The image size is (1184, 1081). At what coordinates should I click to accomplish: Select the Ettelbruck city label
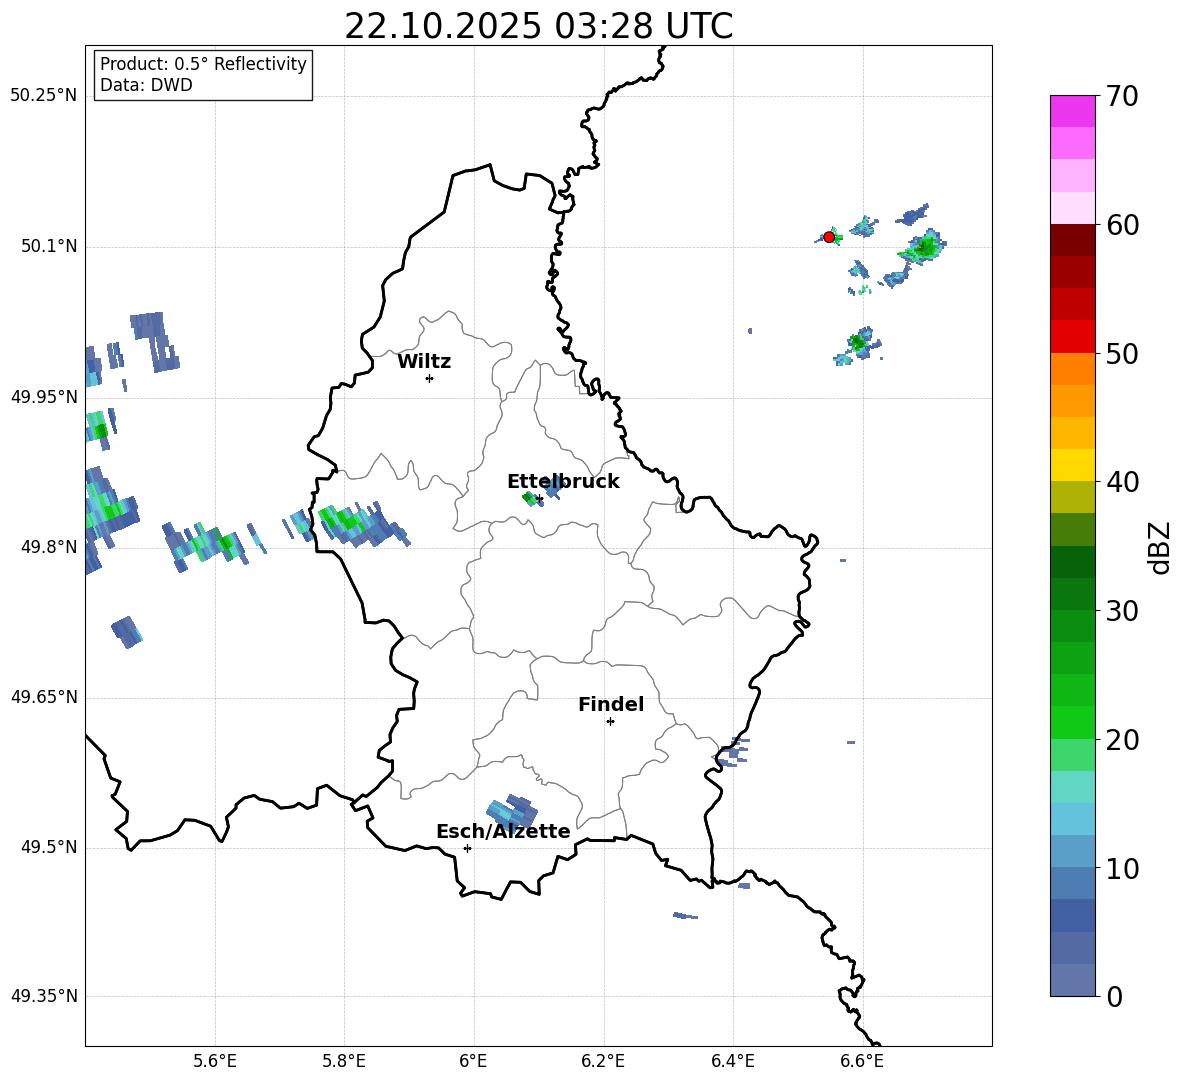pos(563,481)
